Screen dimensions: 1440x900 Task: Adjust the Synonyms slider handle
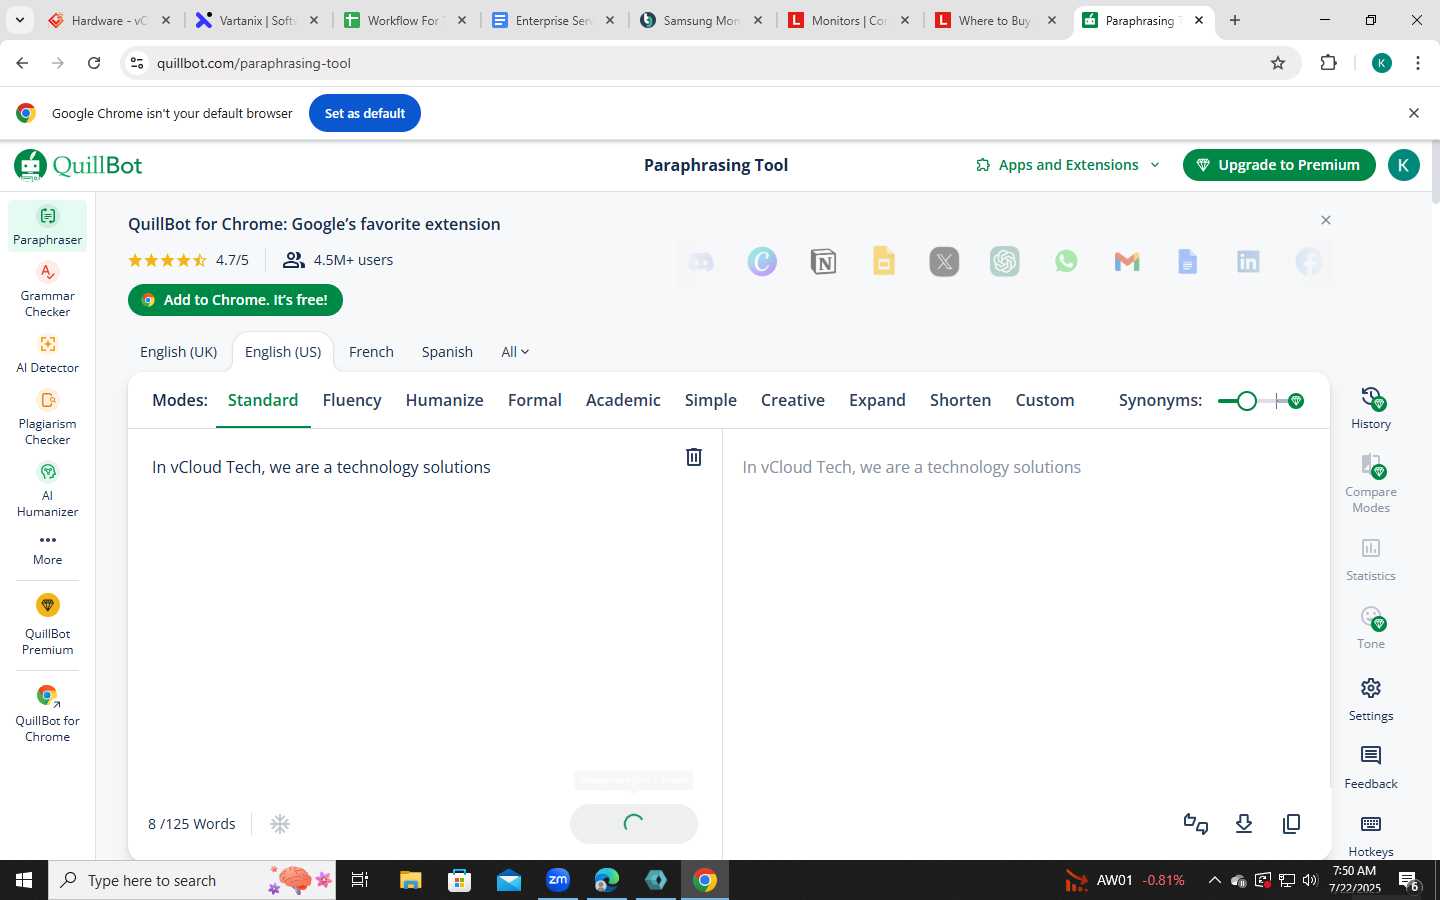(x=1246, y=401)
